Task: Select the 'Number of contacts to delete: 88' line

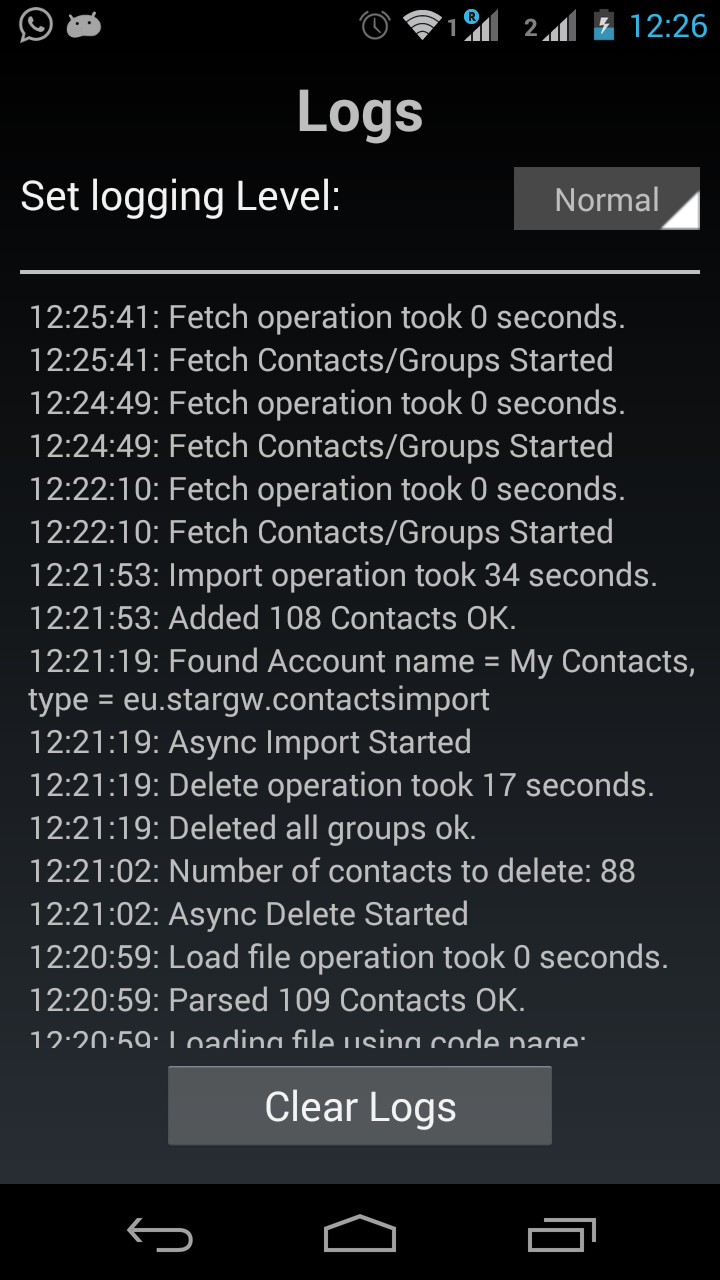Action: pyautogui.click(x=332, y=871)
